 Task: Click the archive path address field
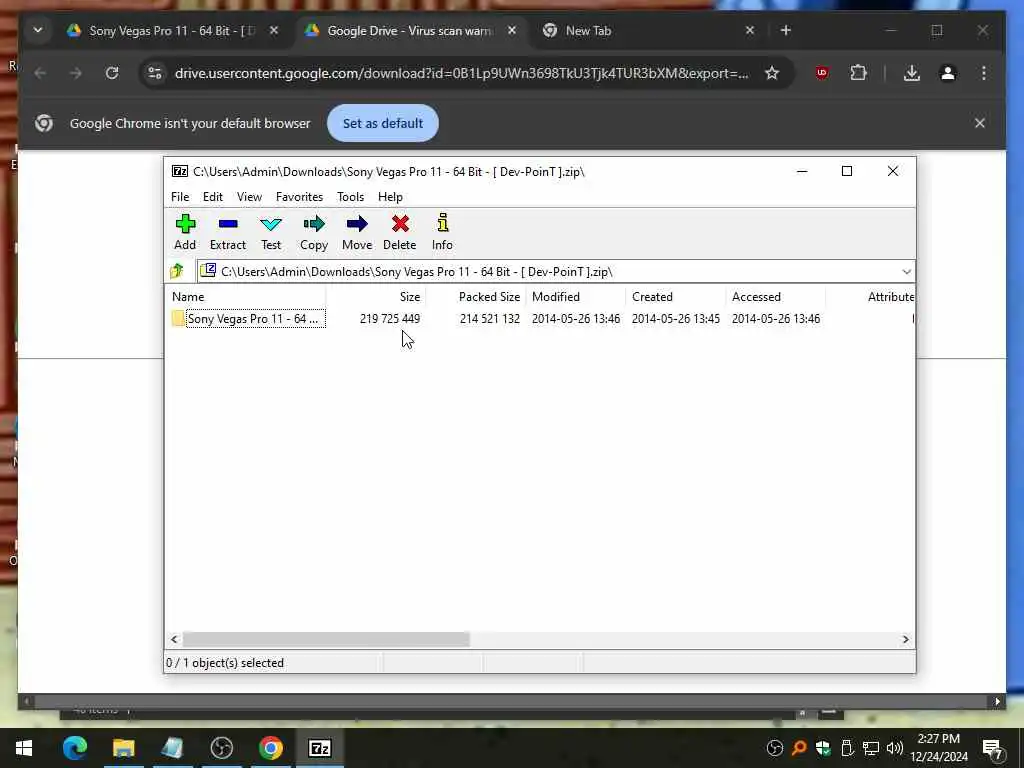[x=555, y=272]
